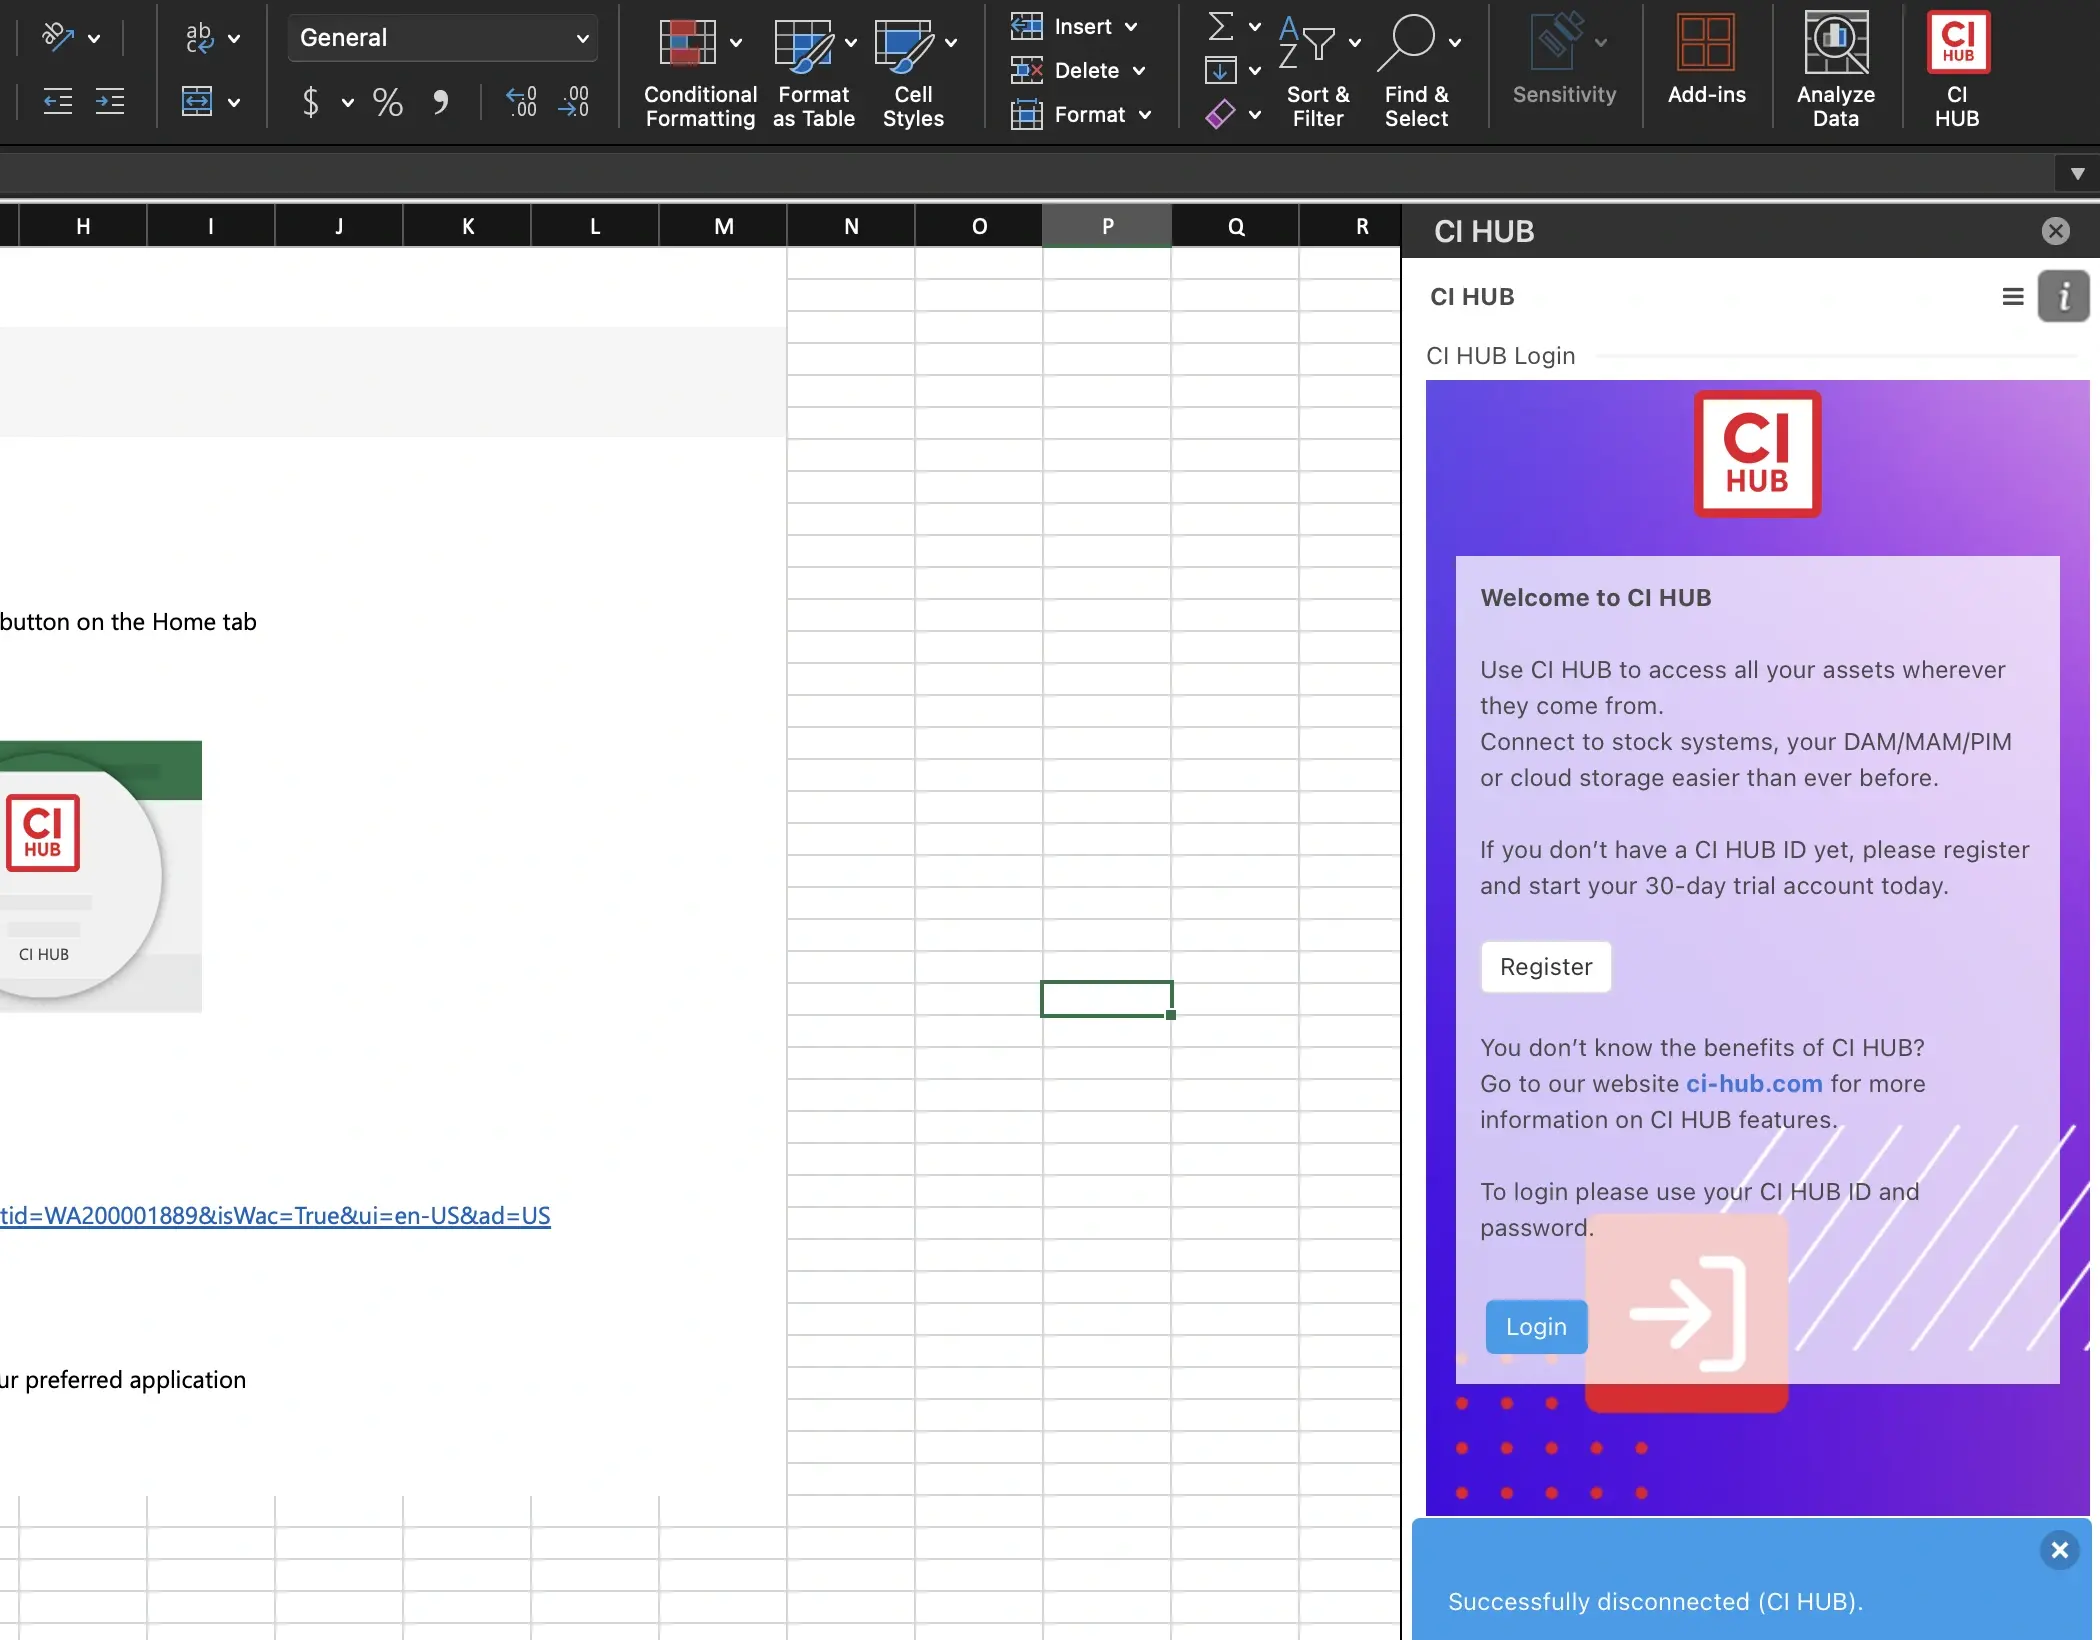Click the selected cell in column P

(x=1107, y=999)
